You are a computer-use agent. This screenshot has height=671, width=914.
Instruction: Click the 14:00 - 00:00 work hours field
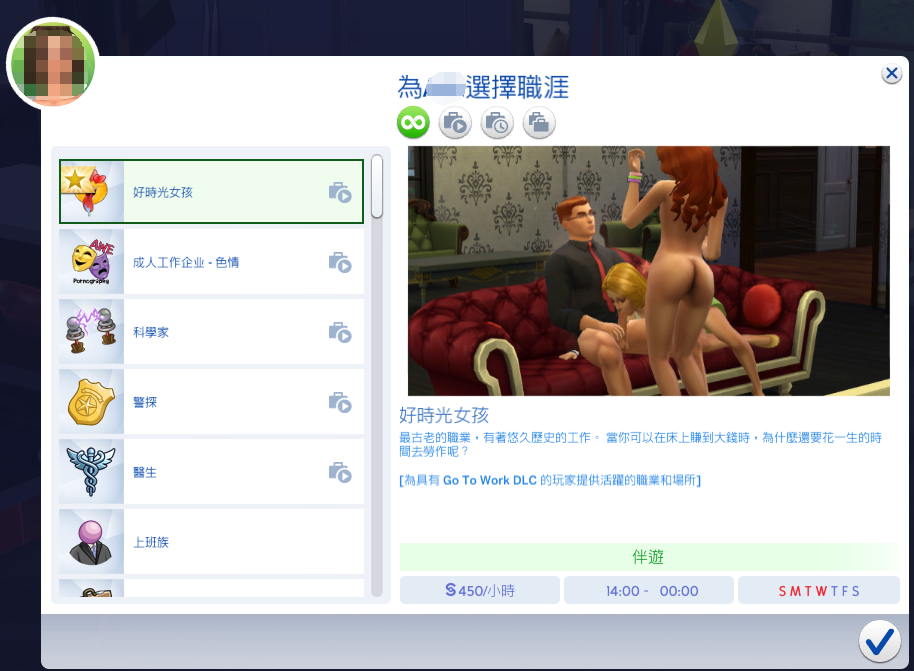[x=649, y=591]
